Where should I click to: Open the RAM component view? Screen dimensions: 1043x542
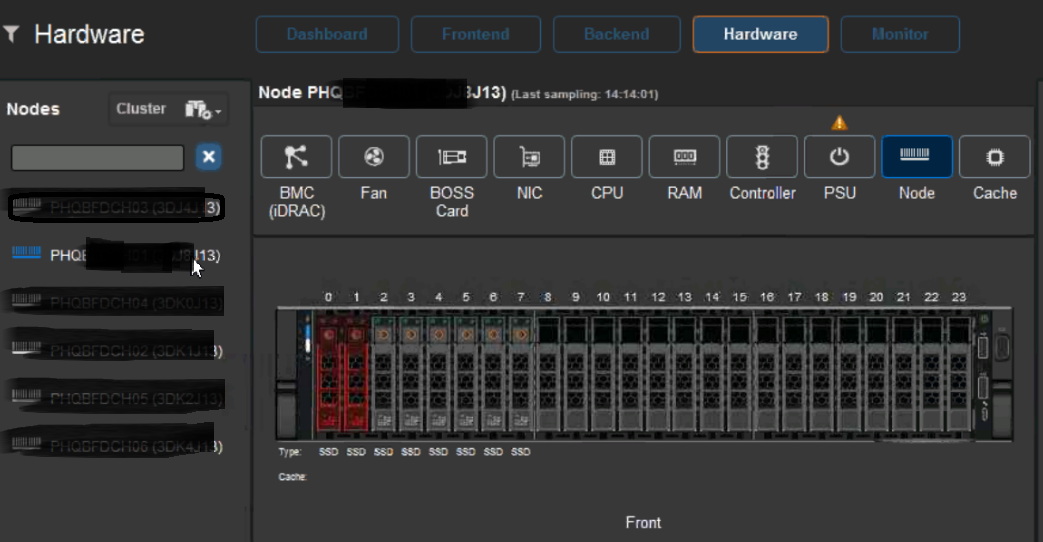tap(684, 157)
